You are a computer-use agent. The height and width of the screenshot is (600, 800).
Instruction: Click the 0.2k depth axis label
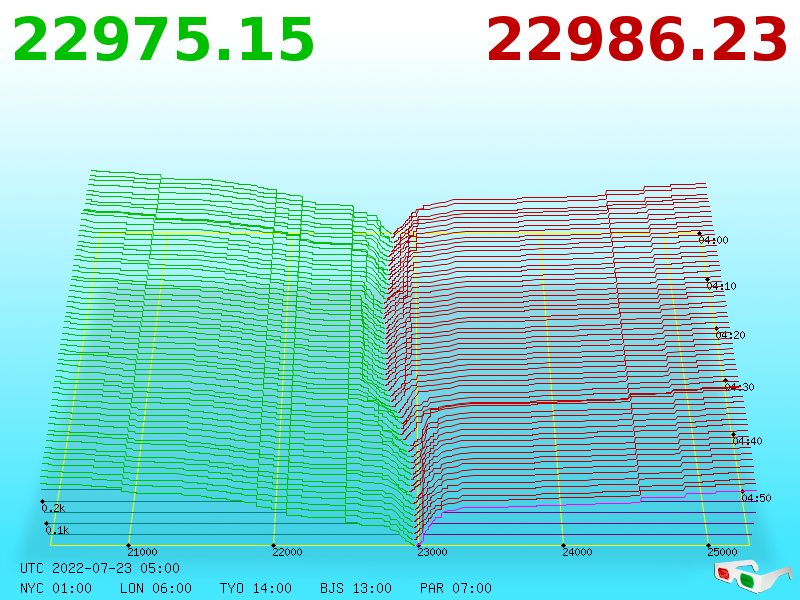53,508
